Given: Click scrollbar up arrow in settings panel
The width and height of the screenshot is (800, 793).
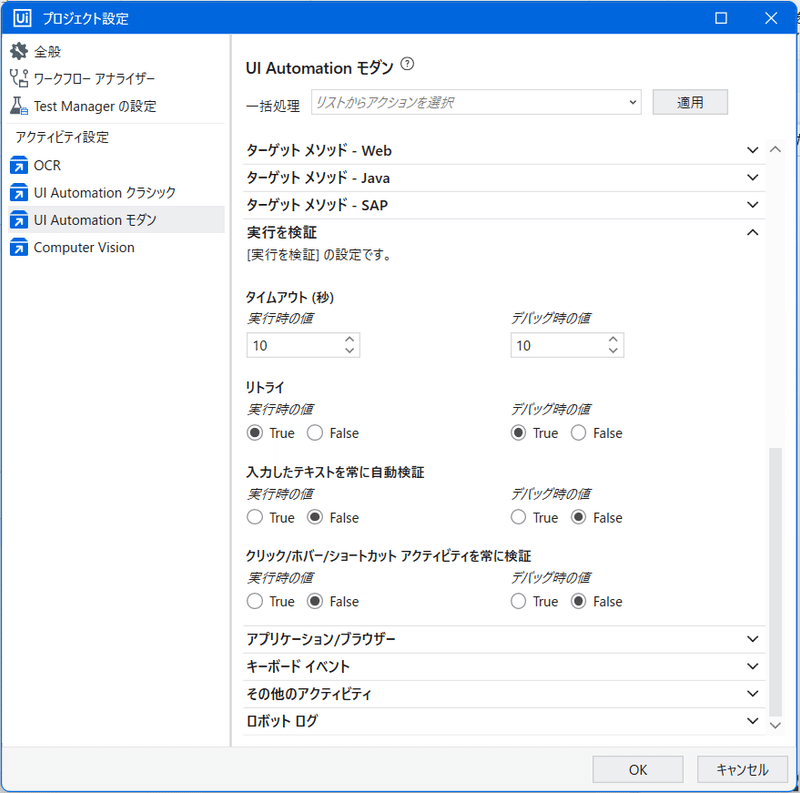Looking at the screenshot, I should point(775,149).
